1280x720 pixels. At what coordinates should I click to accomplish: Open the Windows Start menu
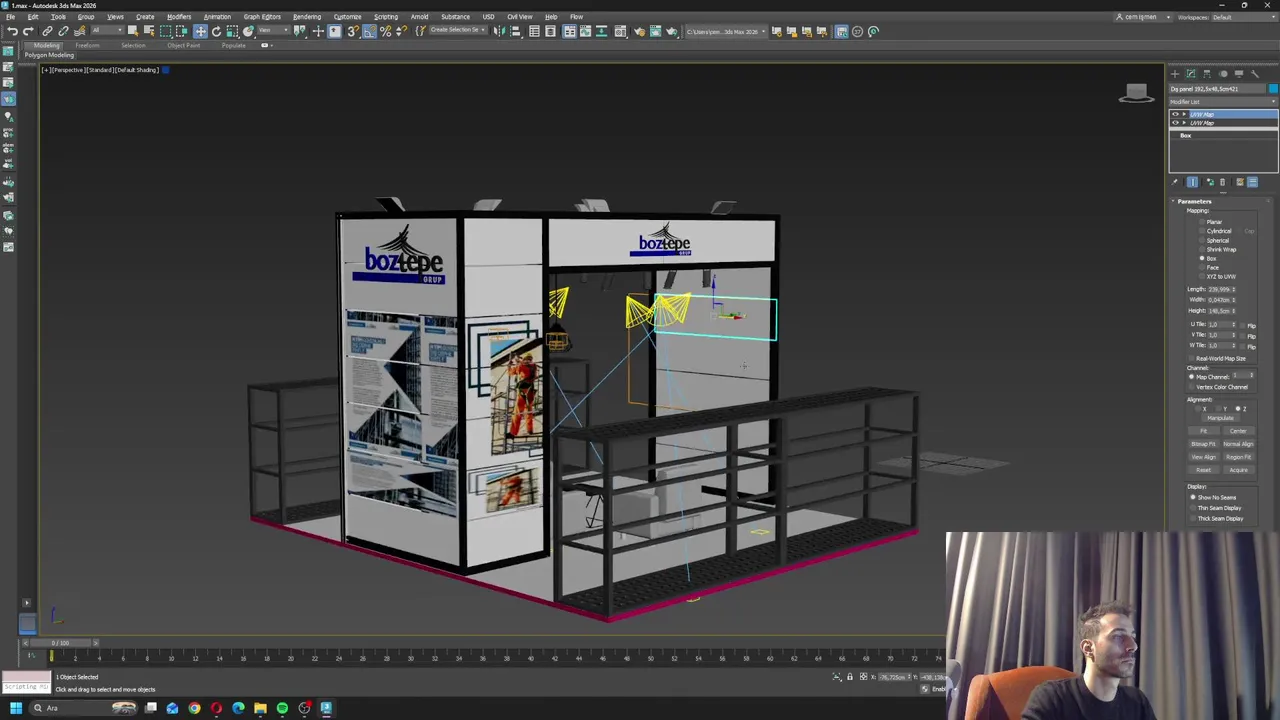pos(15,708)
